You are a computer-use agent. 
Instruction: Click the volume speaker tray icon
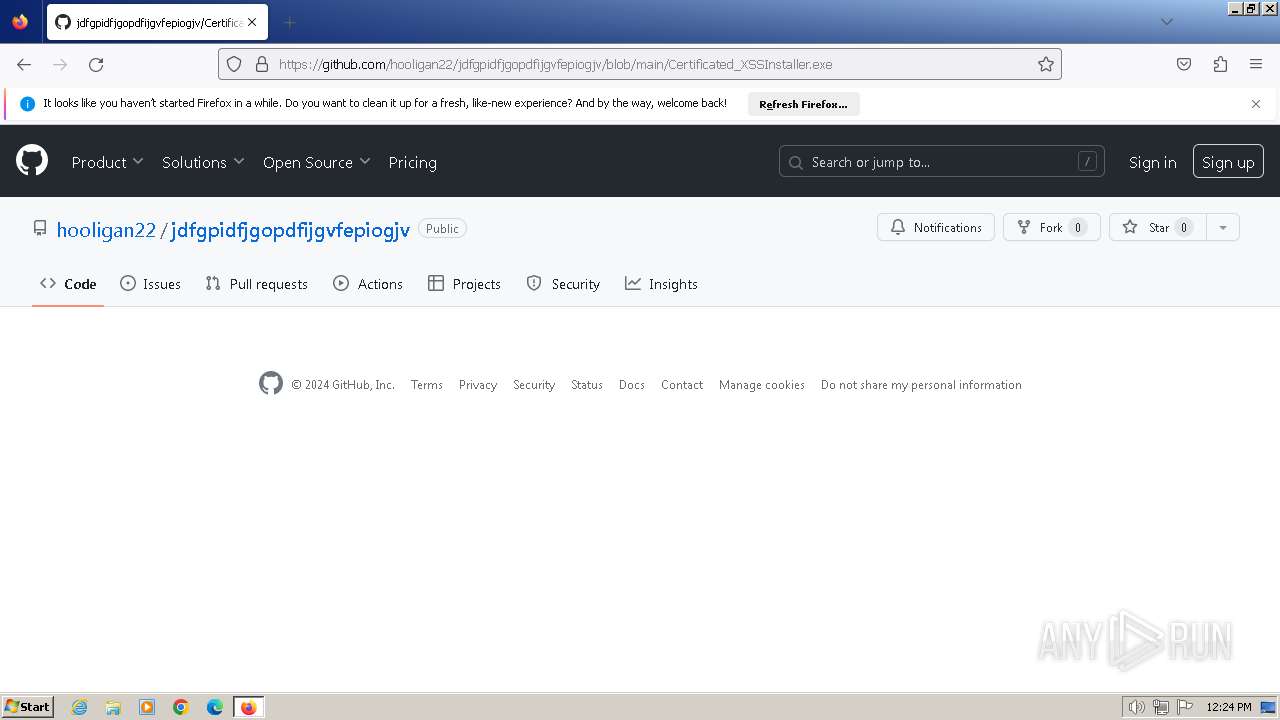(1136, 707)
